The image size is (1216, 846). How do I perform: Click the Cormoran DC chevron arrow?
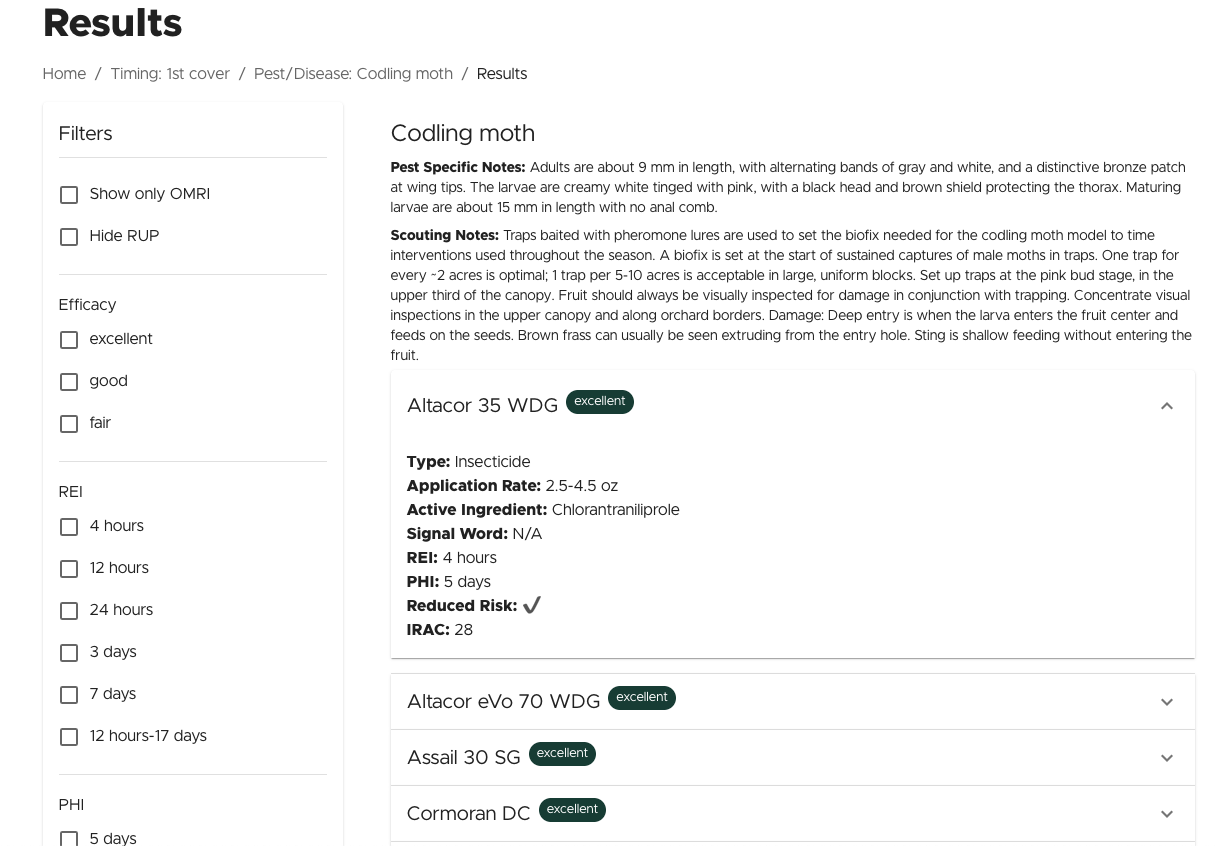tap(1166, 814)
